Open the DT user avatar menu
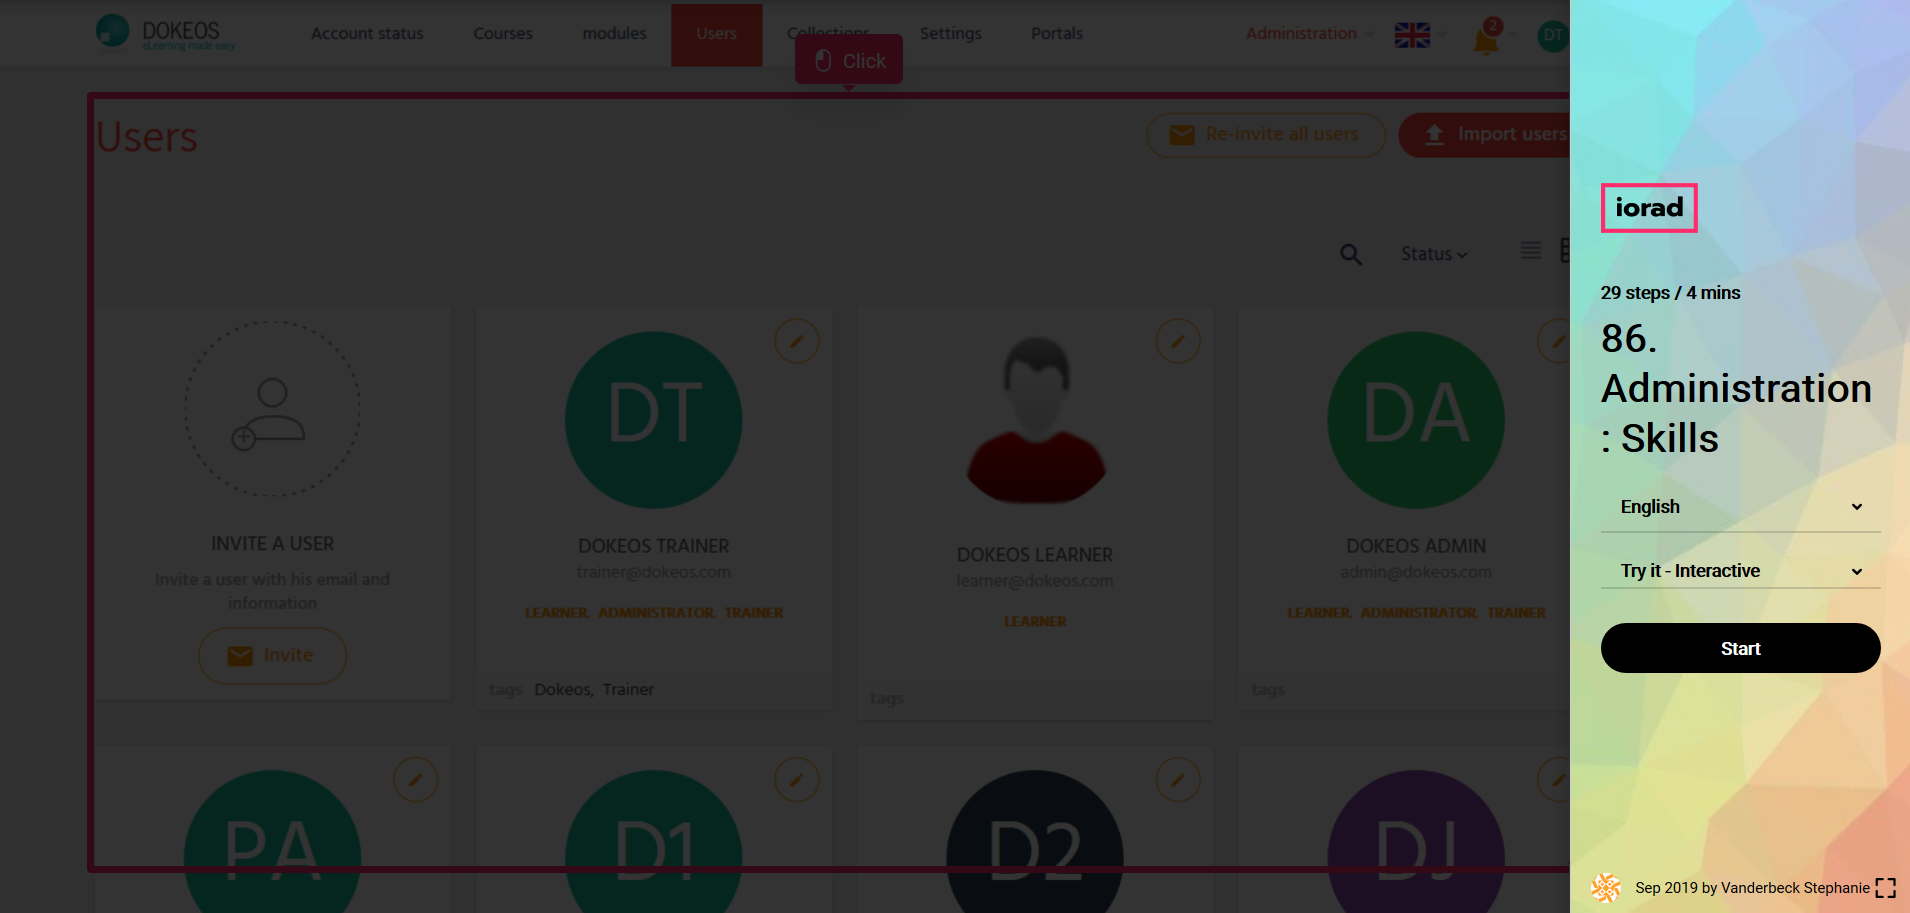 [1552, 35]
